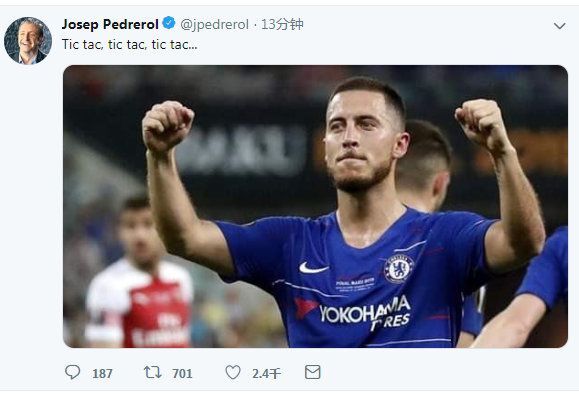Screen dimensions: 579x398
Task: Click the blurred Arsenal player in the photo
Action: tap(138, 272)
